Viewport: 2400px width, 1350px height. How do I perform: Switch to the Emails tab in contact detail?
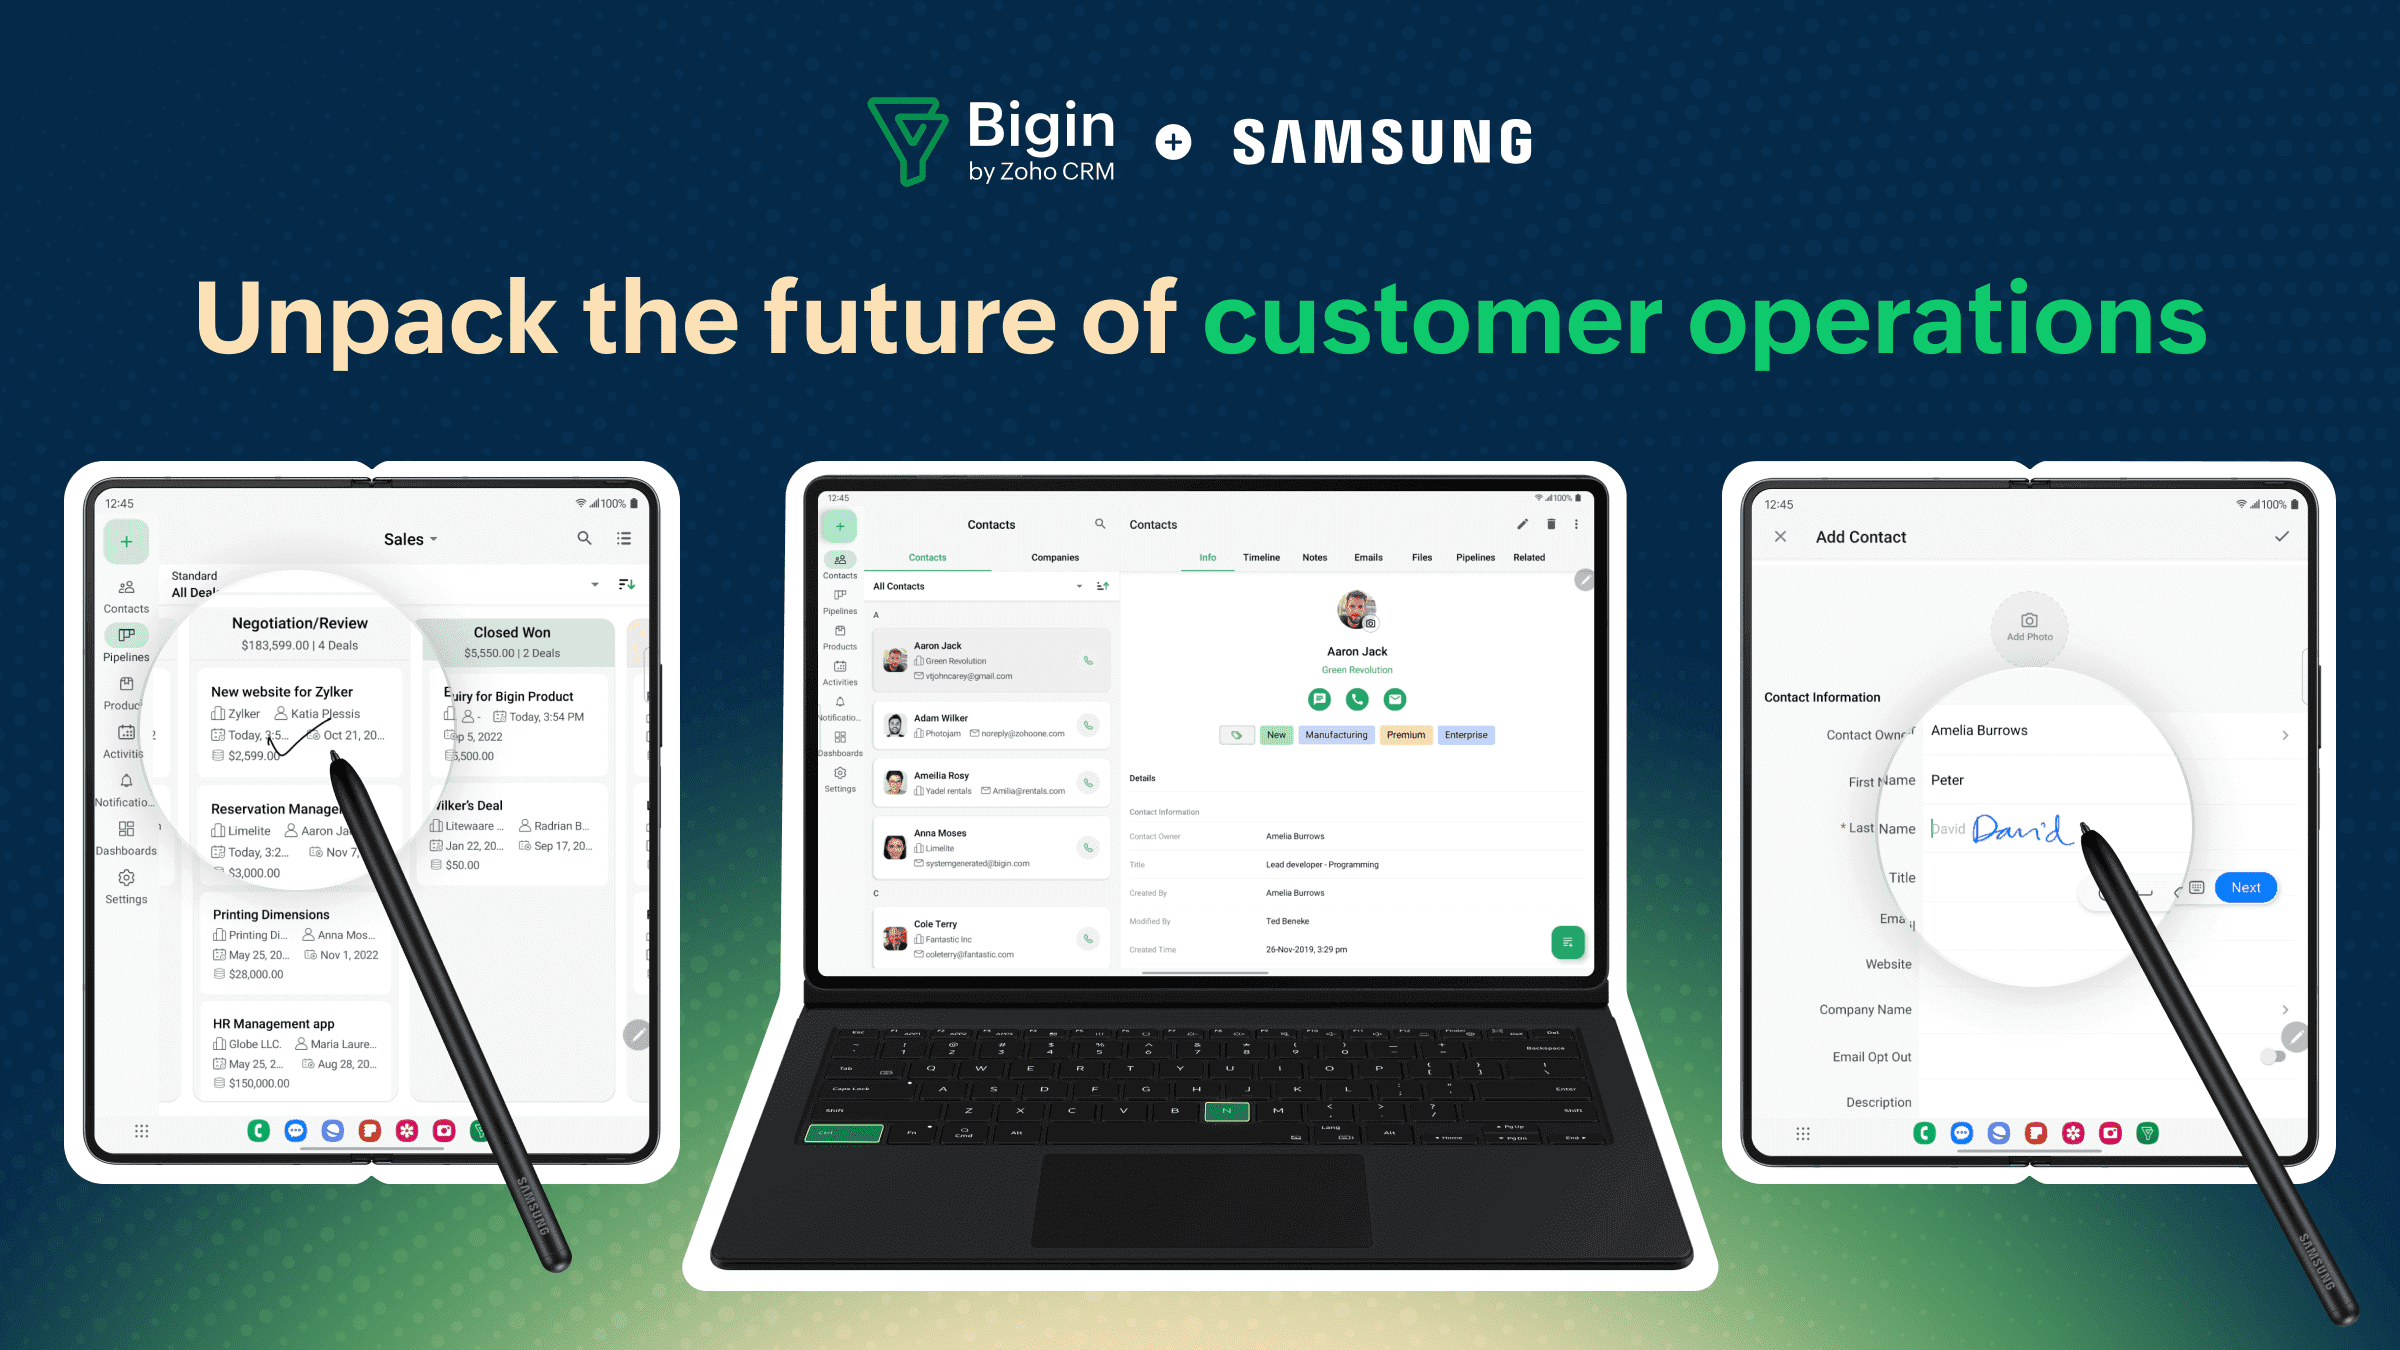[x=1366, y=557]
